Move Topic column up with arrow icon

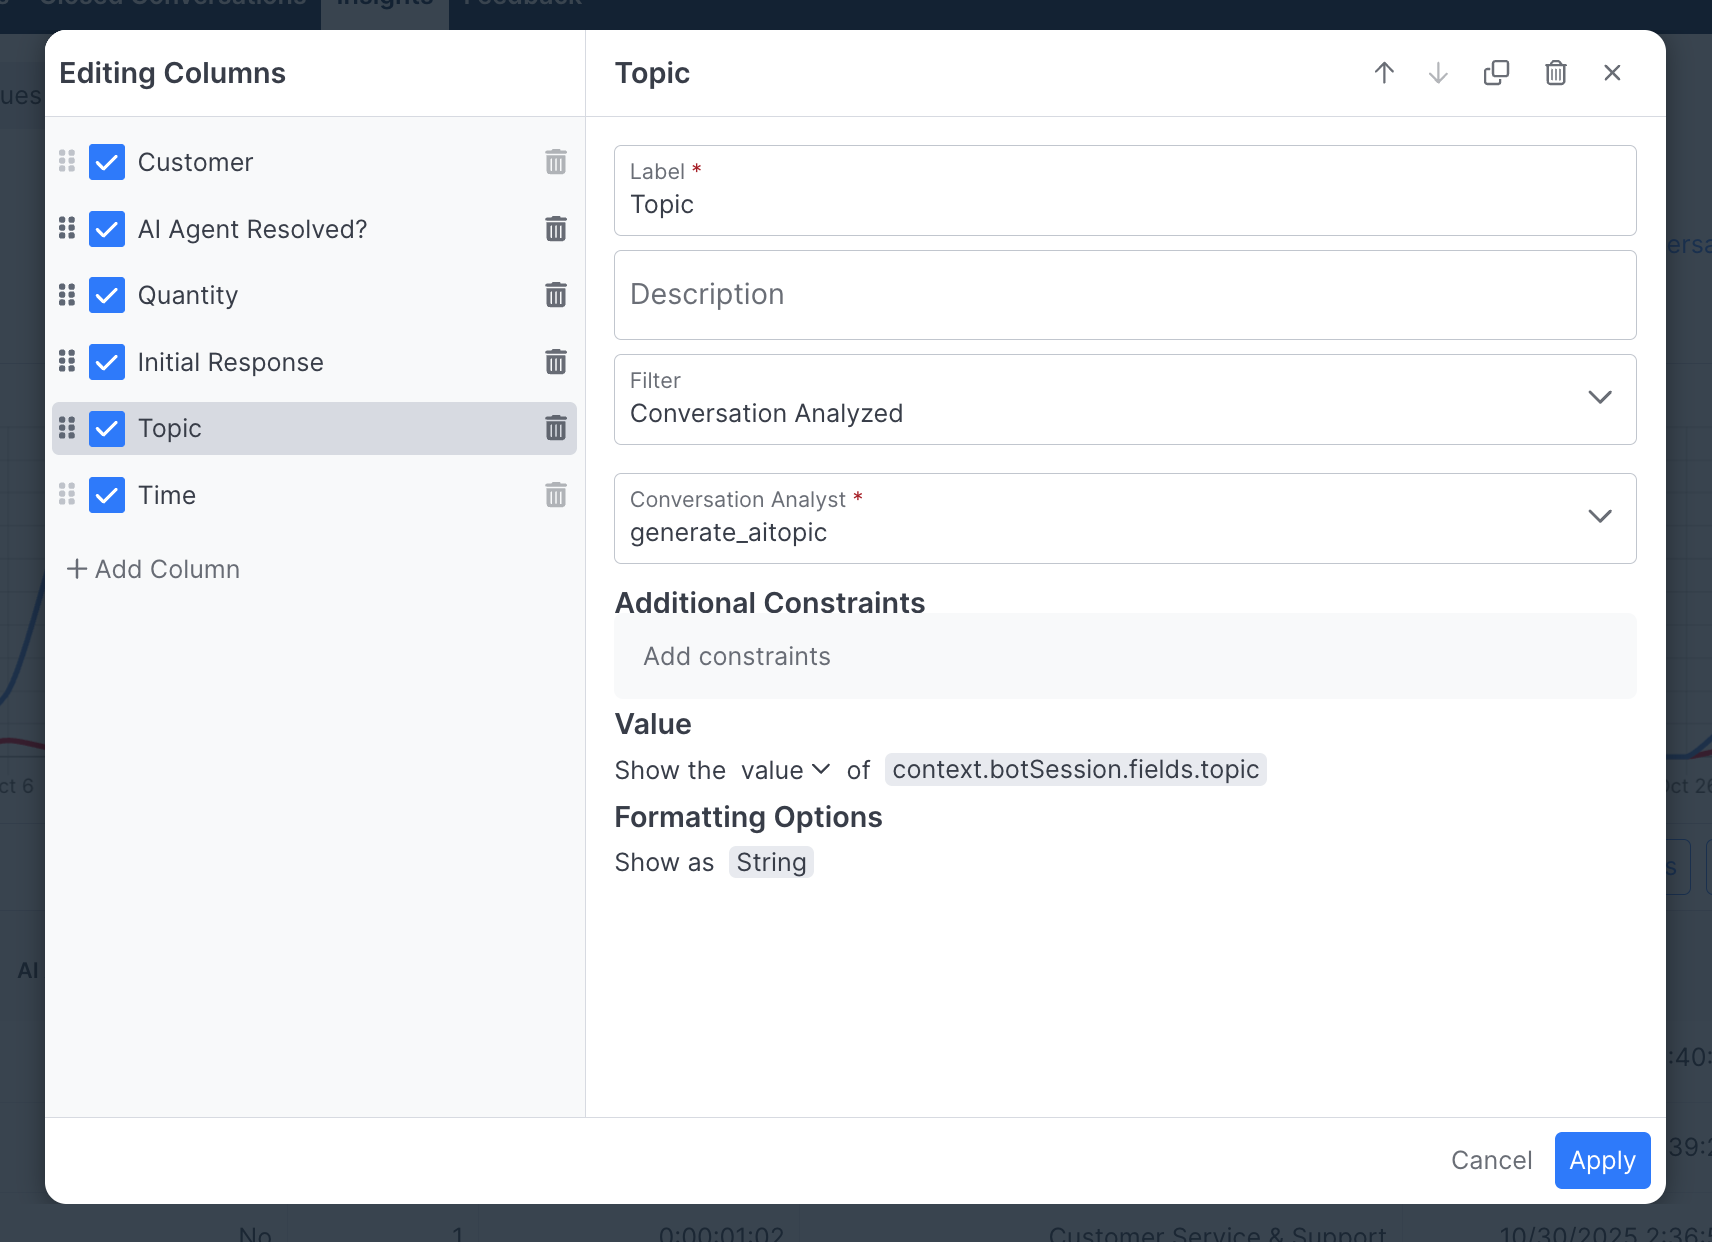pos(1384,73)
